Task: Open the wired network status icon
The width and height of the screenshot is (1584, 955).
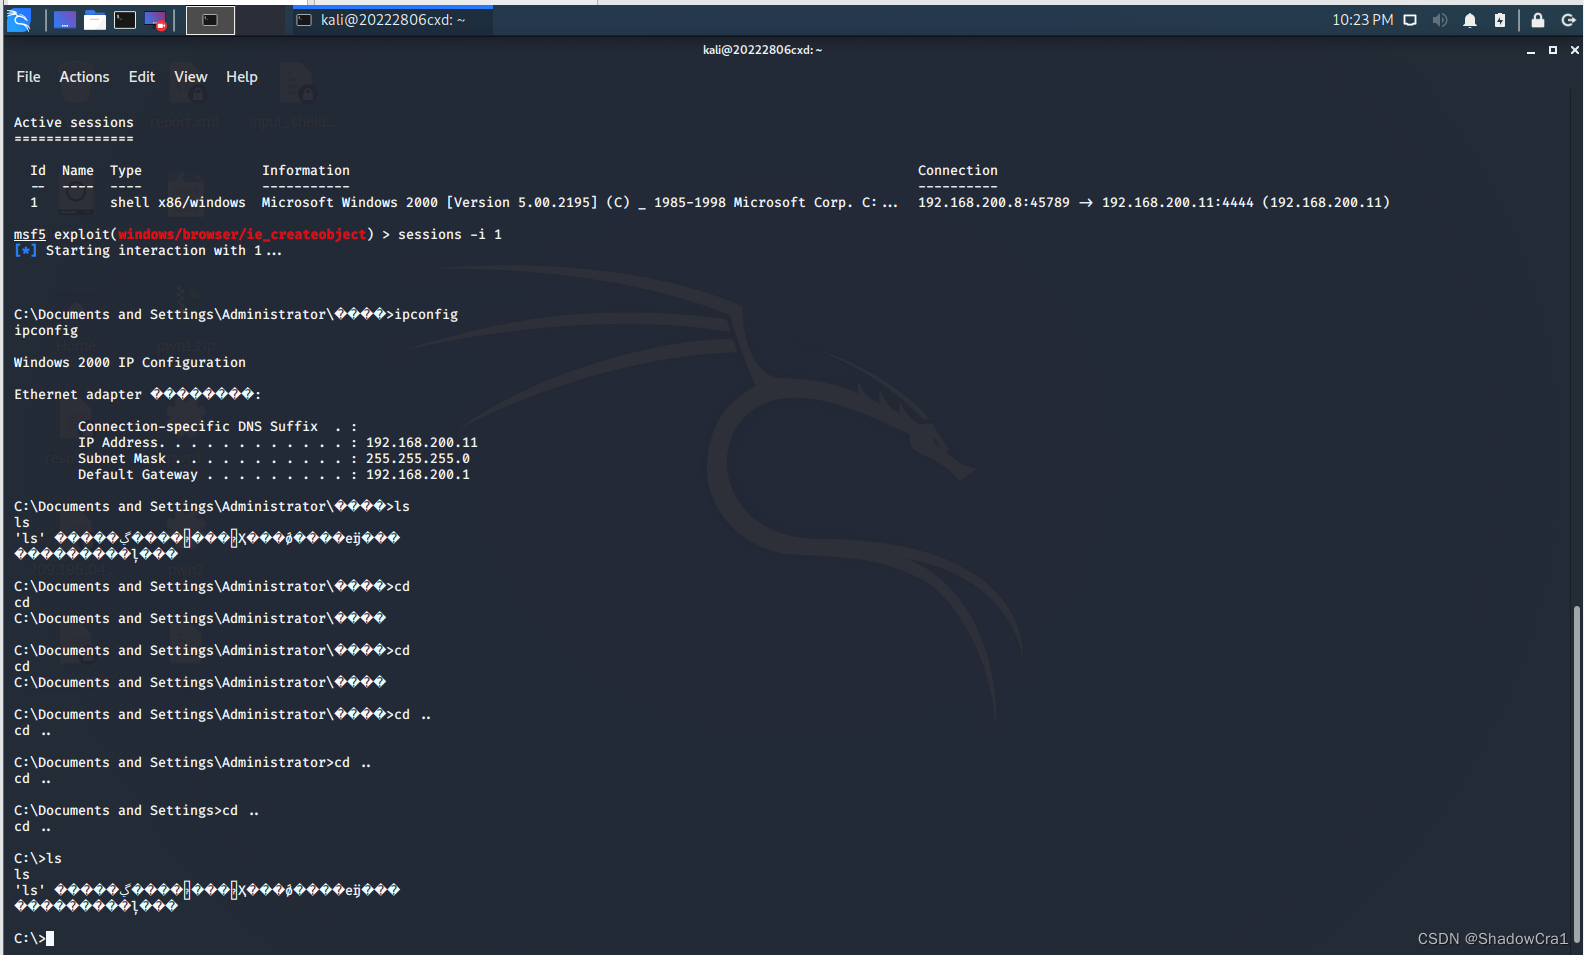Action: (x=1410, y=20)
